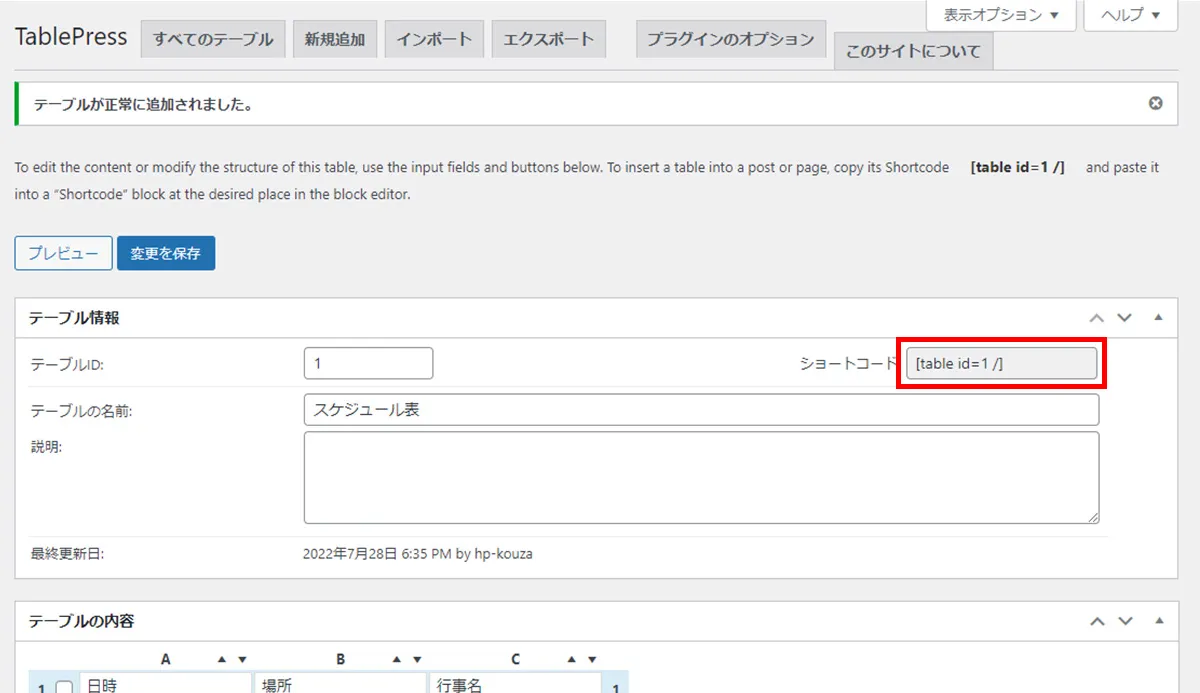Move テーブル情報 panel up
1200x693 pixels.
pos(1097,318)
